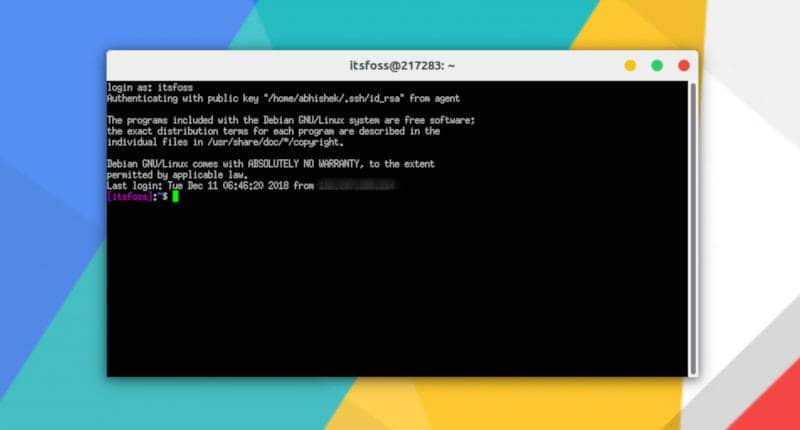The width and height of the screenshot is (800, 430).
Task: Click the 'the exact distribution terms' line
Action: (273, 131)
